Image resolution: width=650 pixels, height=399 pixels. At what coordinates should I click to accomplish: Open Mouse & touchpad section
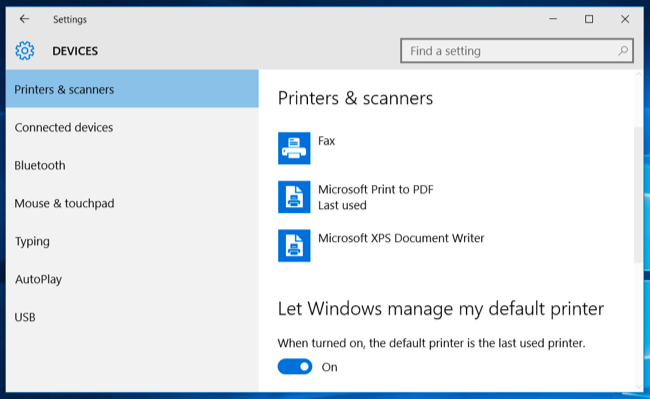coord(132,203)
